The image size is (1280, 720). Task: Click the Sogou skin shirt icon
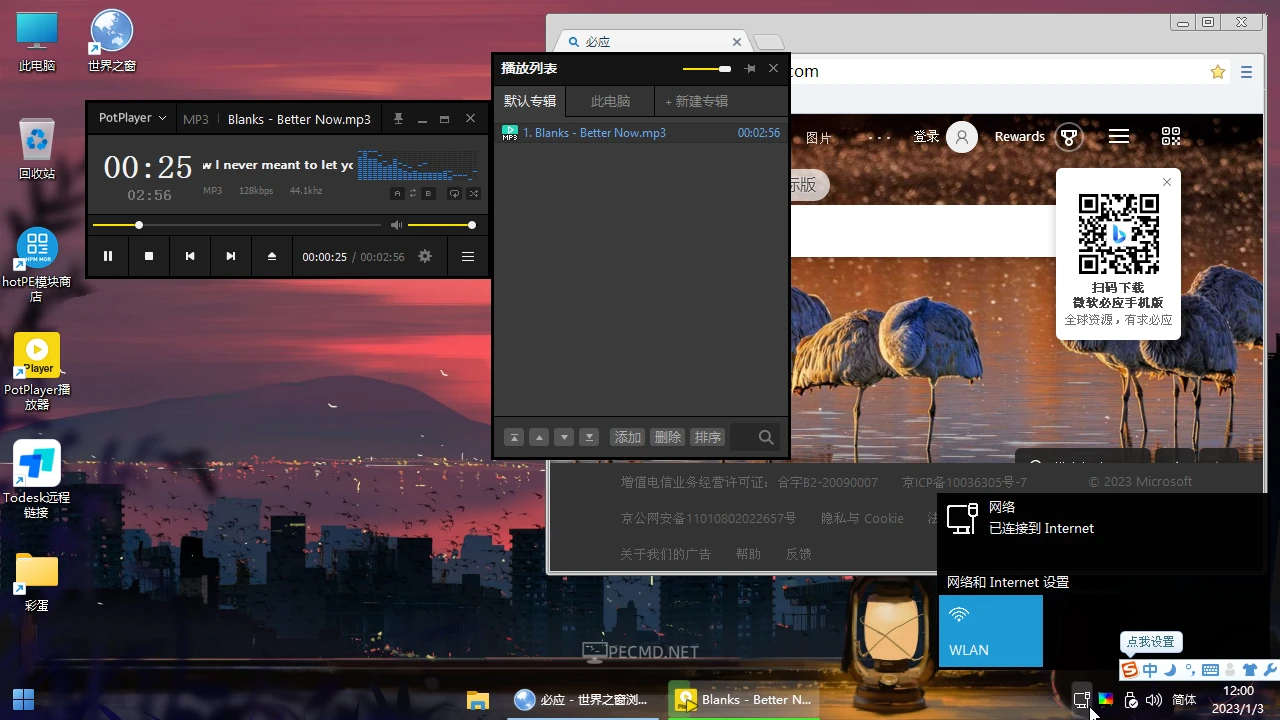(1250, 670)
